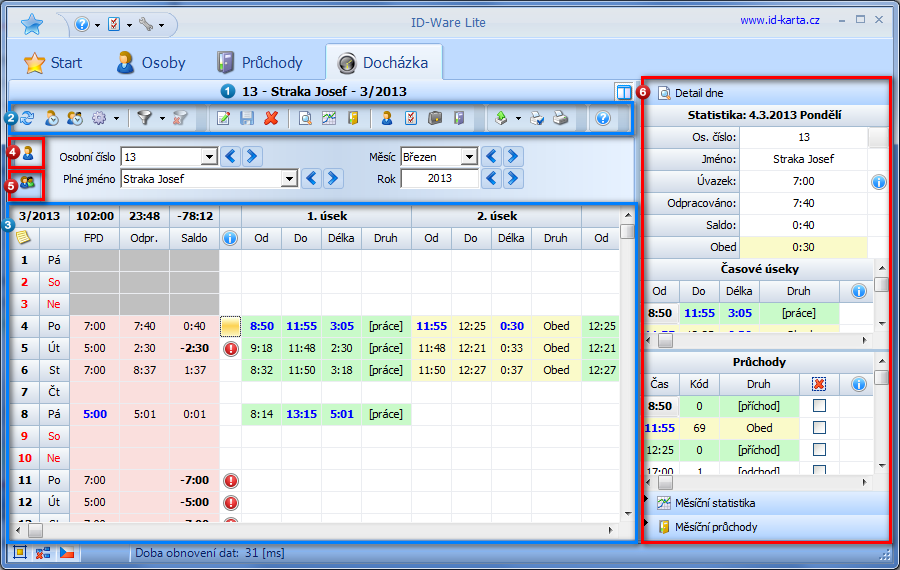This screenshot has height=570, width=900.
Task: Click the briefcase icon in toolbar
Action: pyautogui.click(x=435, y=118)
